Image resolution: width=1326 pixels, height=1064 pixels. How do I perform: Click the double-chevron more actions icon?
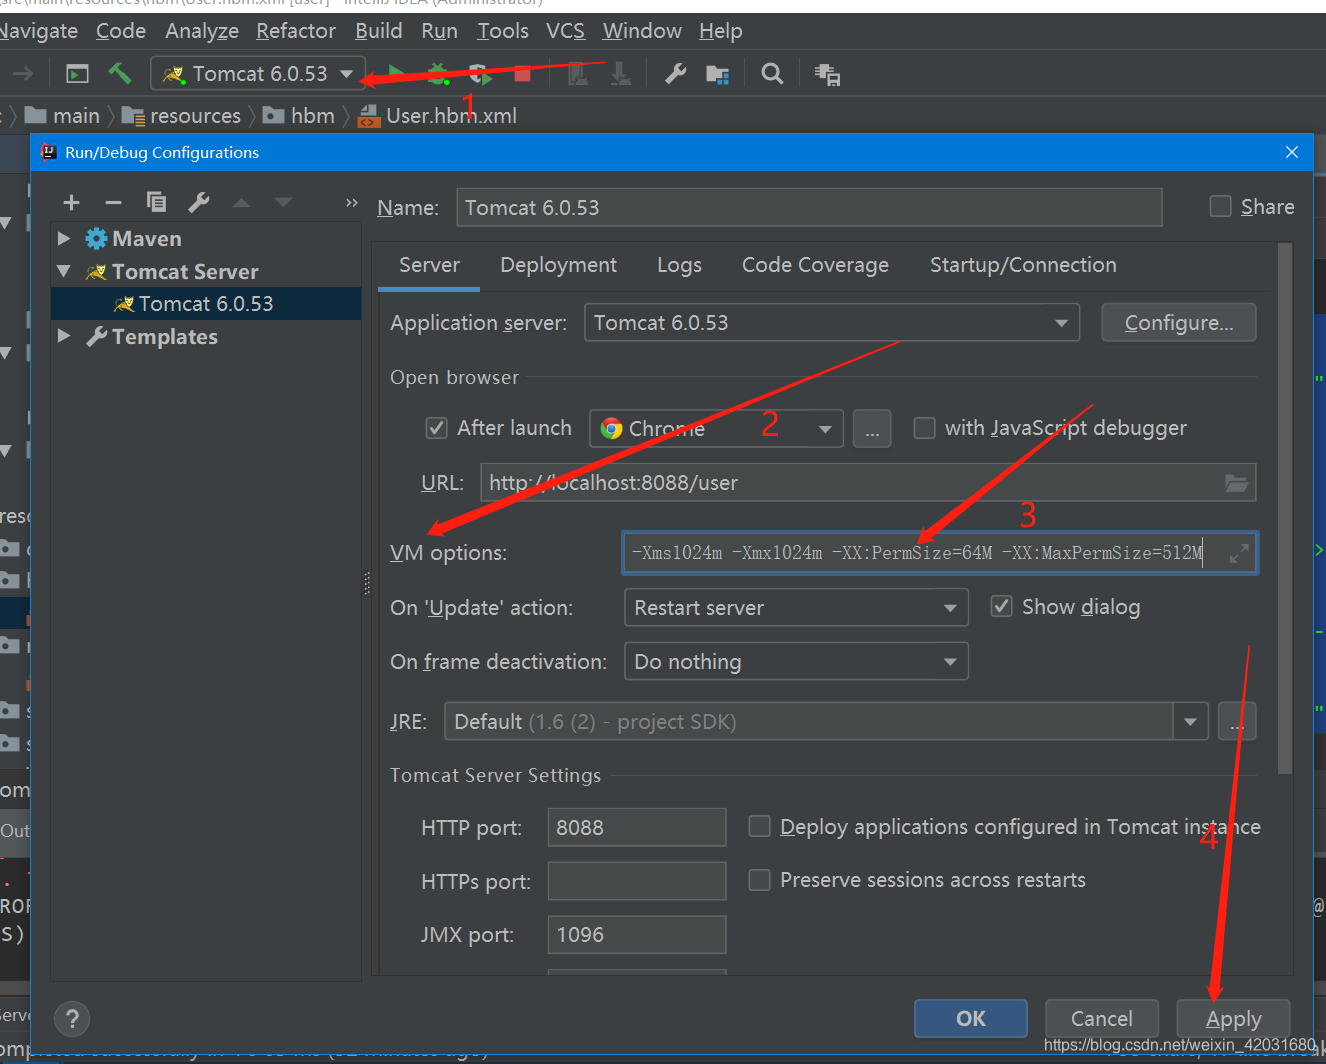click(x=351, y=203)
